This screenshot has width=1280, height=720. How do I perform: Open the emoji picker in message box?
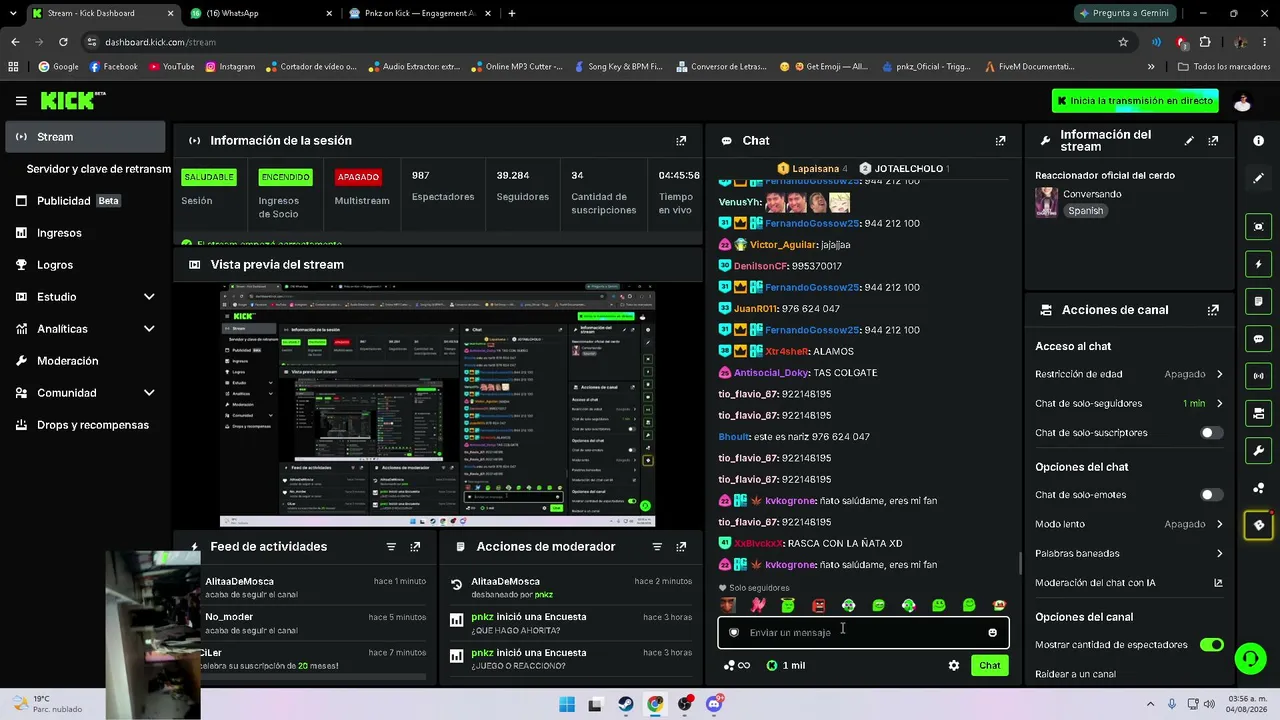tap(992, 633)
